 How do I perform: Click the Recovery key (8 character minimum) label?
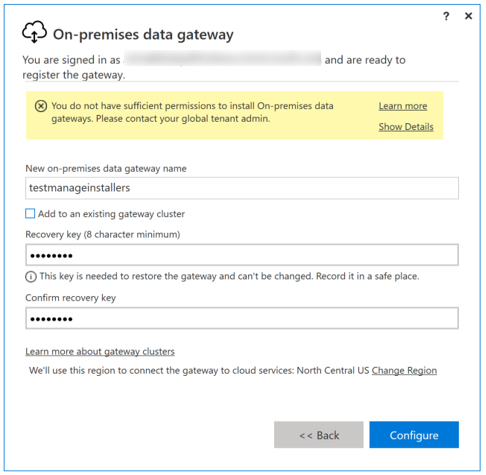(x=103, y=235)
